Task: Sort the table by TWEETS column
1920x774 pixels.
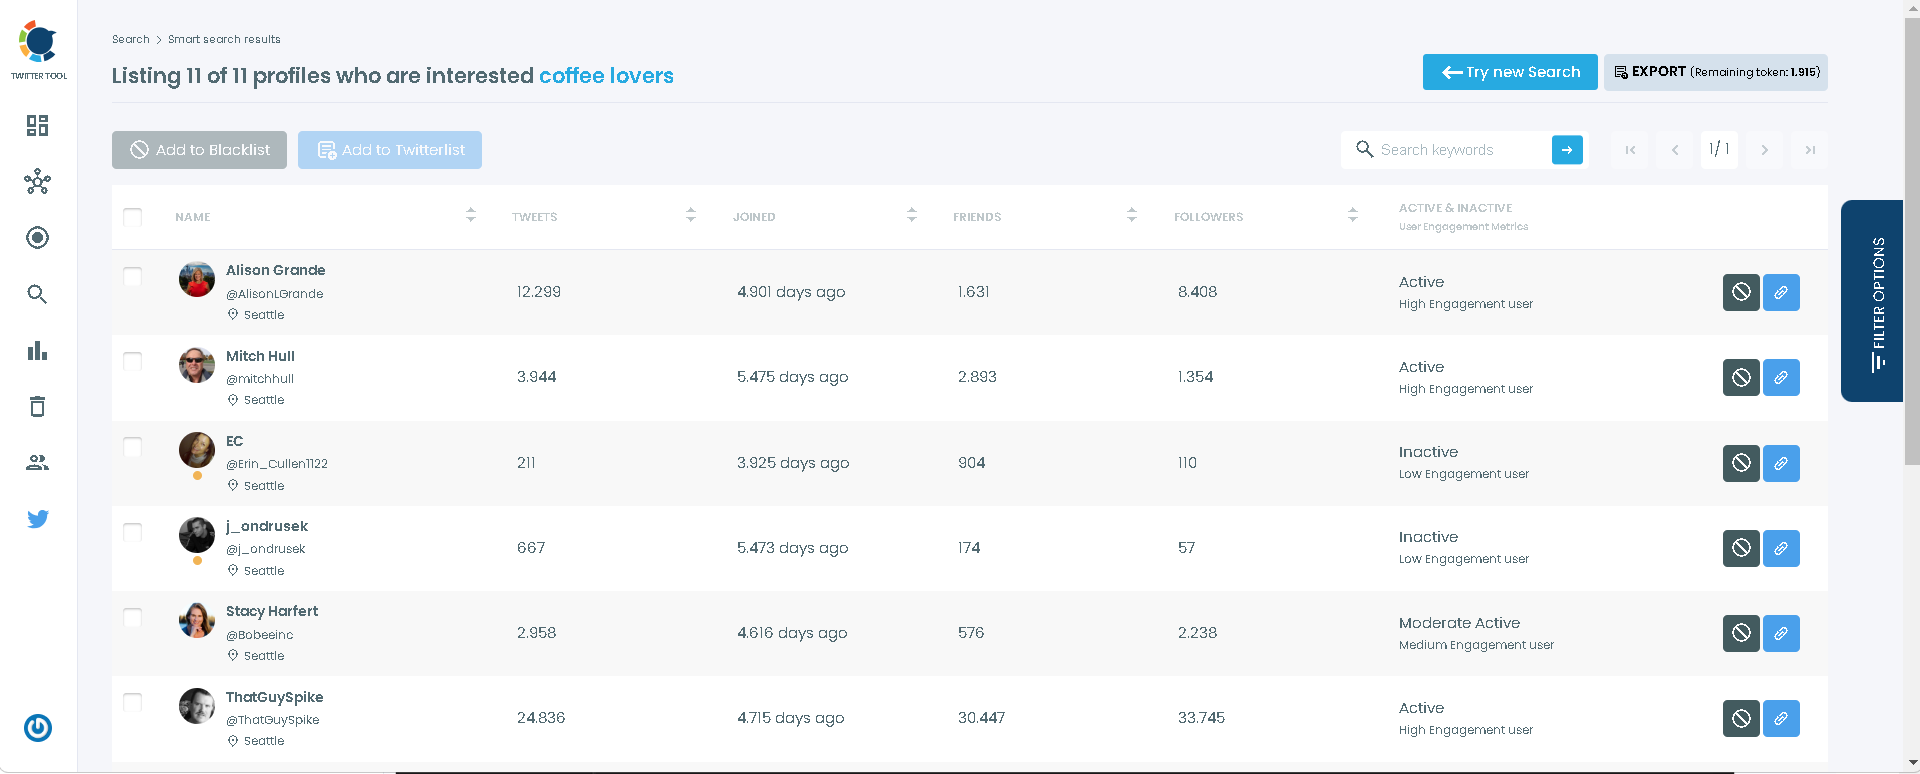Action: (690, 214)
